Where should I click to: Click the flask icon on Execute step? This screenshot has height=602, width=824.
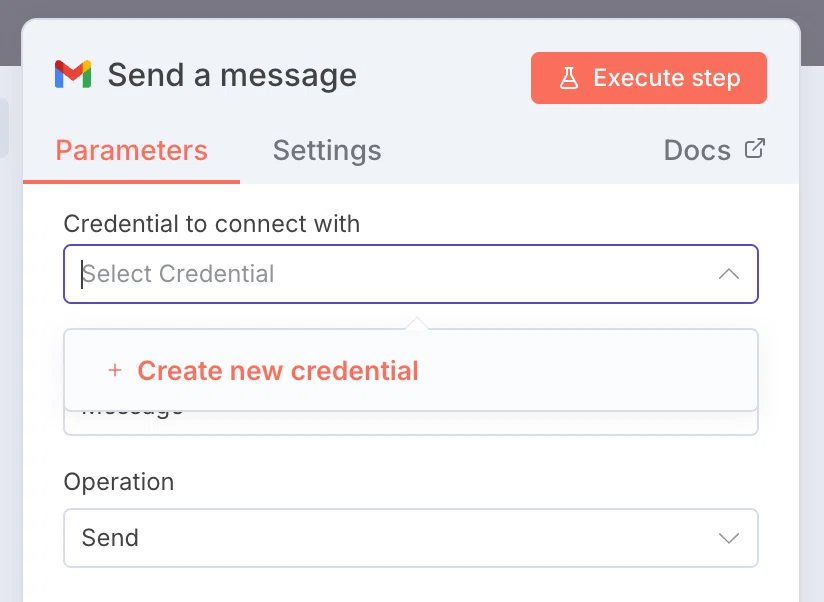569,78
